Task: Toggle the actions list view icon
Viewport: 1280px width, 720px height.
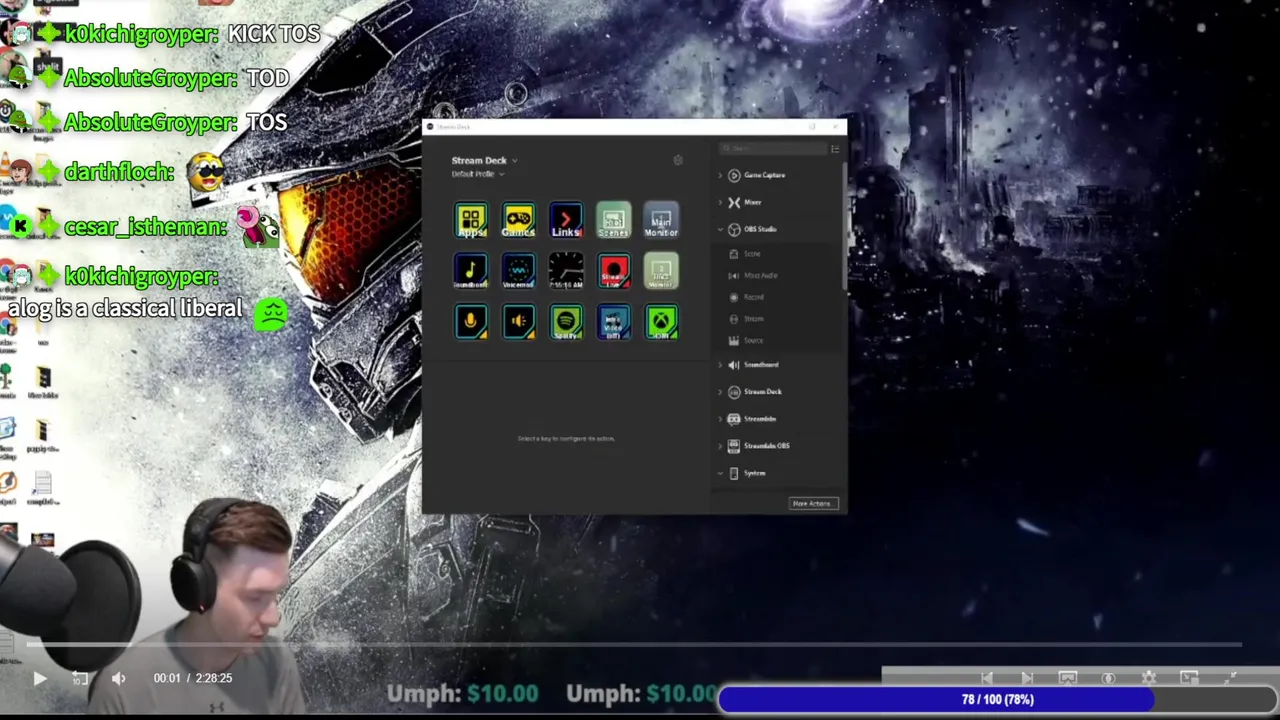Action: [x=835, y=149]
